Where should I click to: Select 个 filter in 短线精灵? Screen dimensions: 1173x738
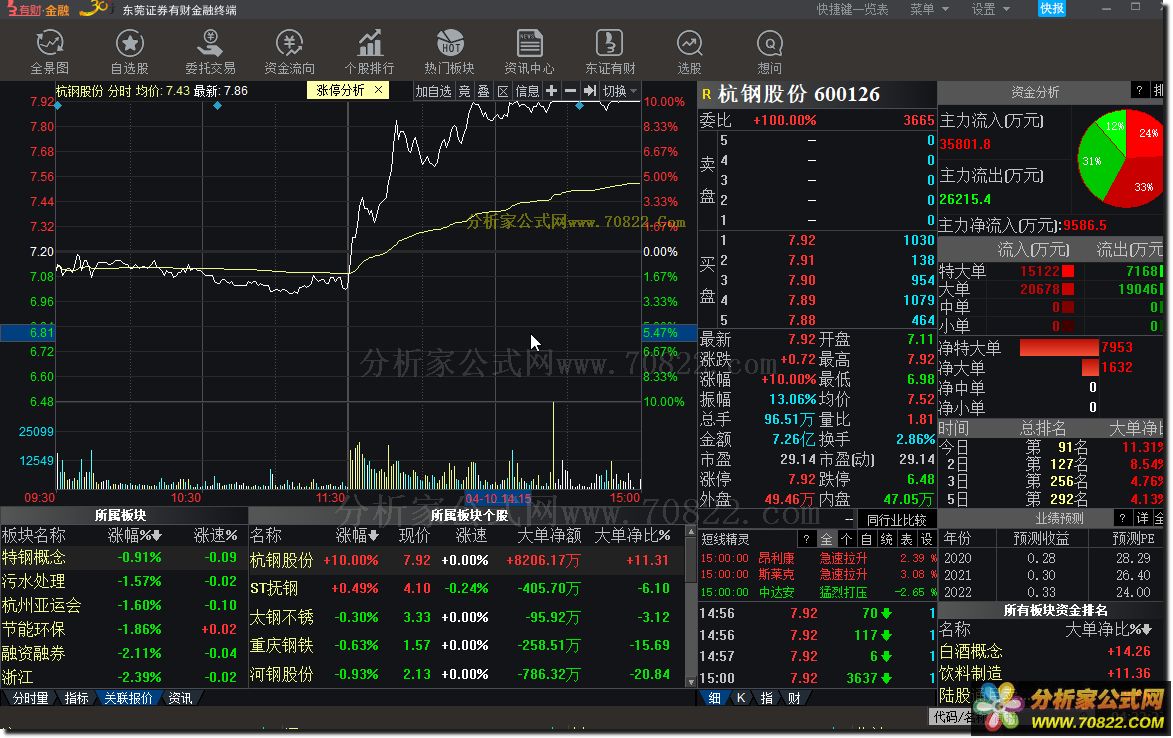pos(846,539)
